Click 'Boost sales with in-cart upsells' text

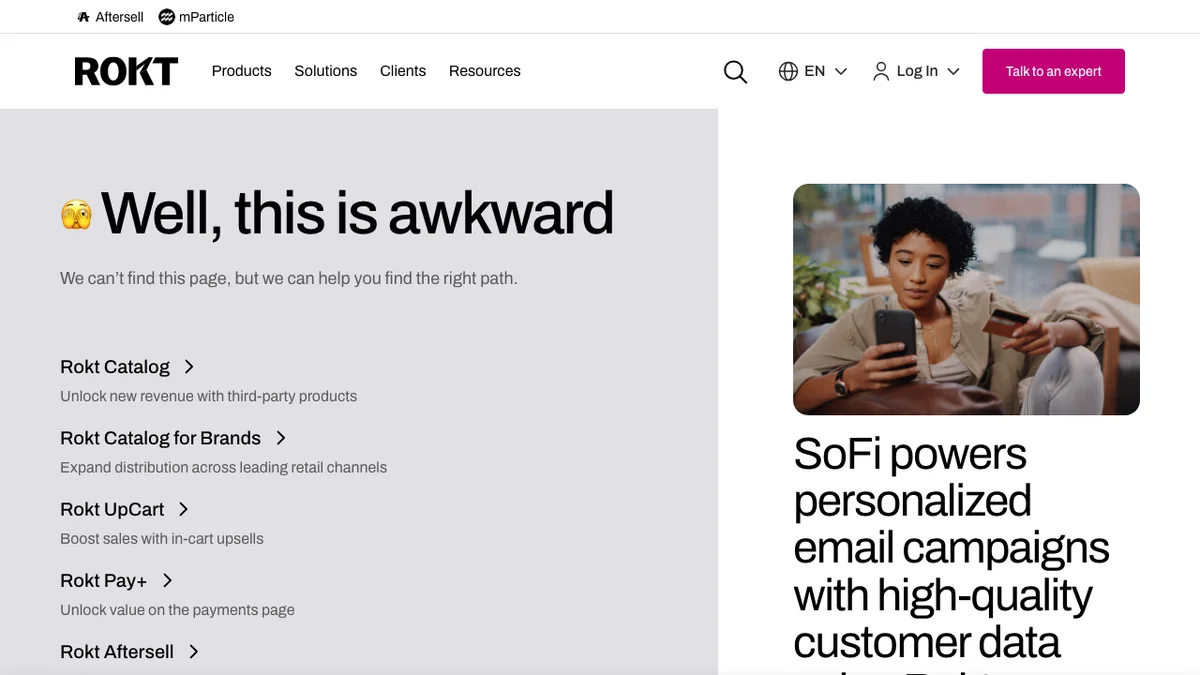[162, 538]
